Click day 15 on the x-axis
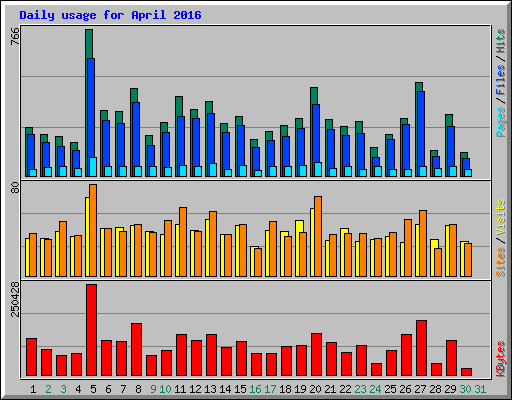Screen dimensions: 512x400 (240, 389)
